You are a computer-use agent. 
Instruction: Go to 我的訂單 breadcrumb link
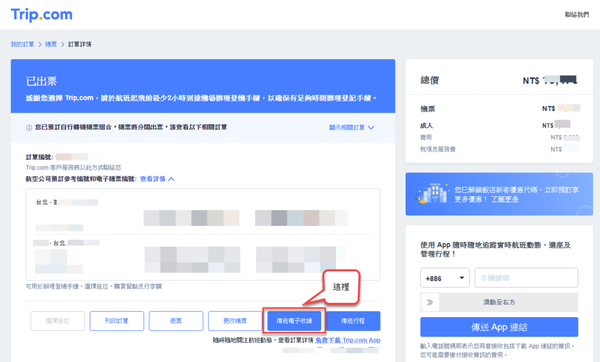pyautogui.click(x=22, y=44)
